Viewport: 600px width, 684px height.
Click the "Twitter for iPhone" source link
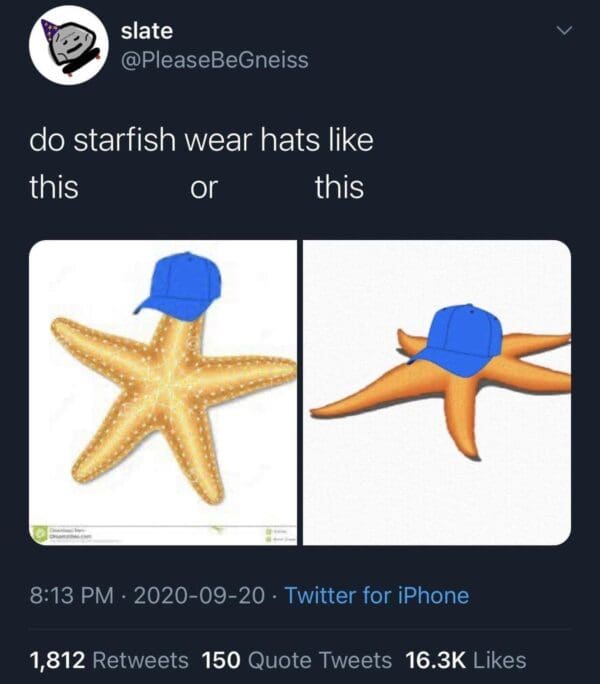[x=376, y=596]
